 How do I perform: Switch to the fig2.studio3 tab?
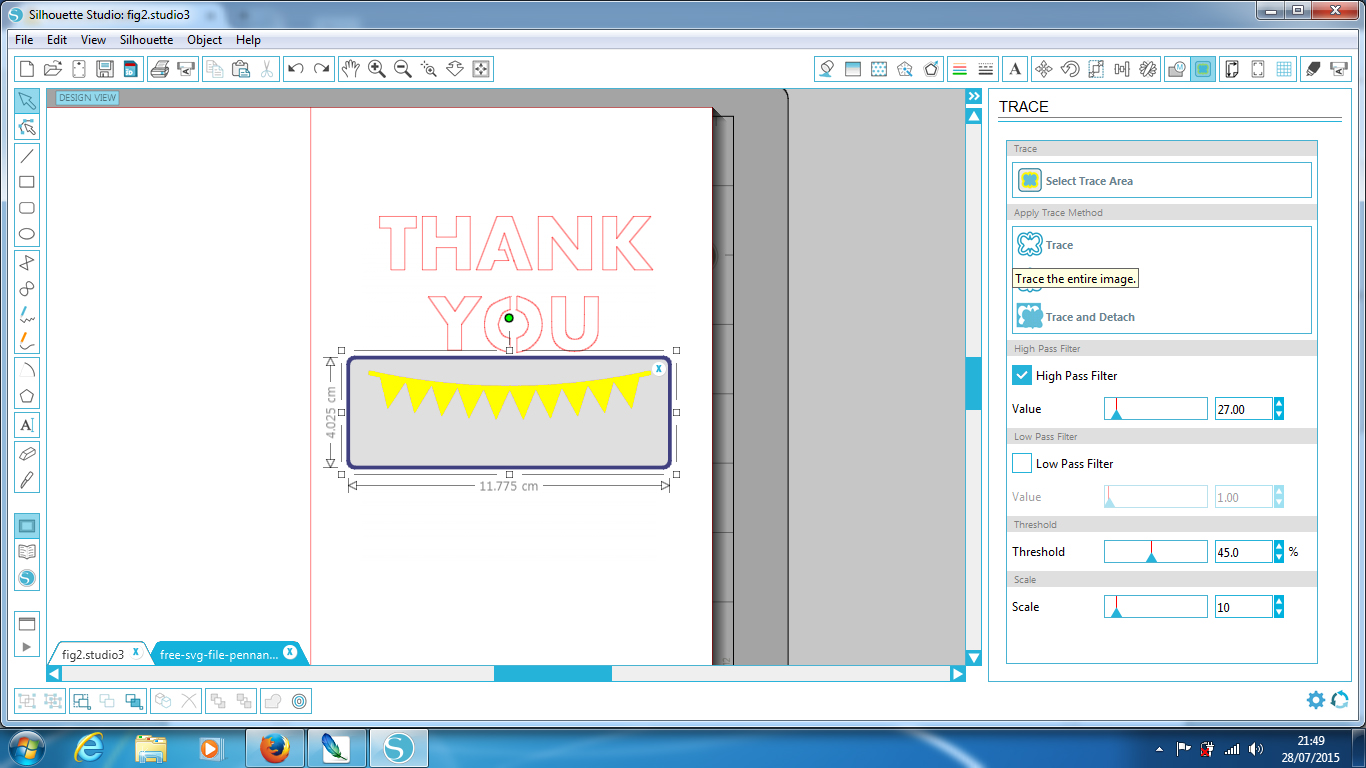click(x=93, y=654)
